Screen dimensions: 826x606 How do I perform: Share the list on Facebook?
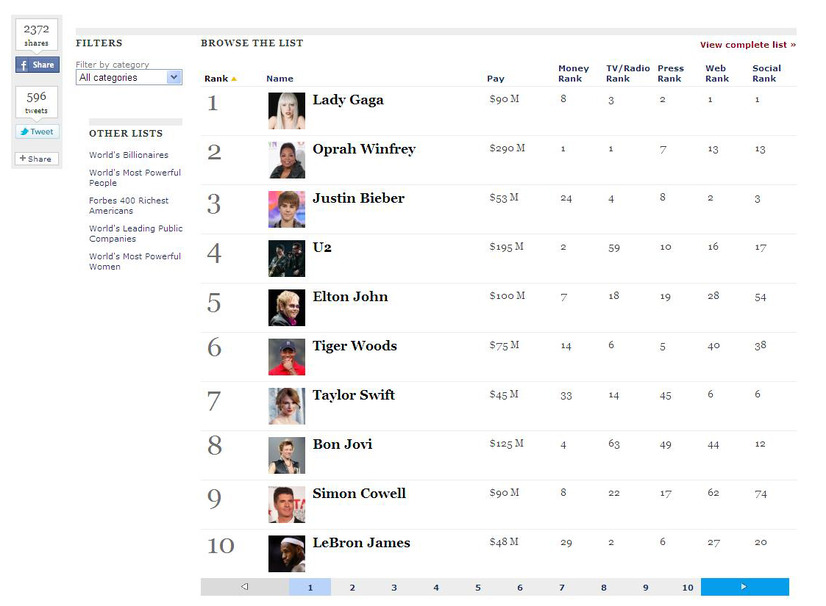(37, 65)
